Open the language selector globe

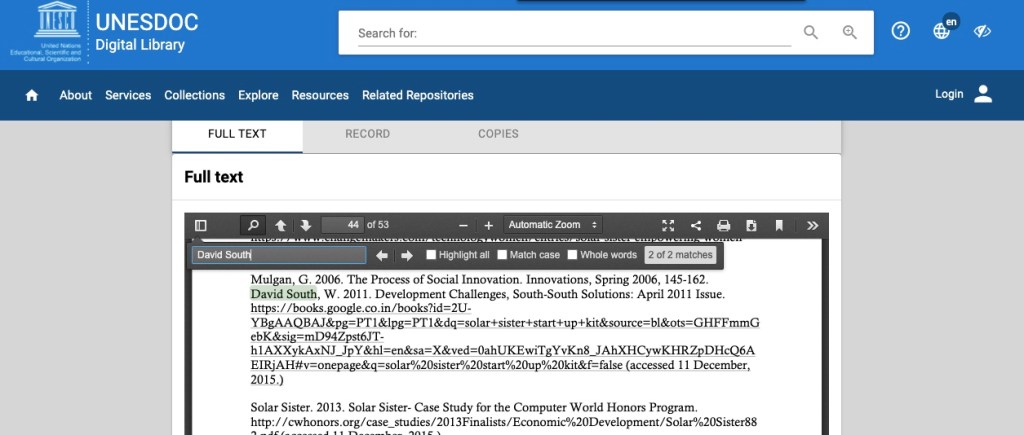[941, 31]
